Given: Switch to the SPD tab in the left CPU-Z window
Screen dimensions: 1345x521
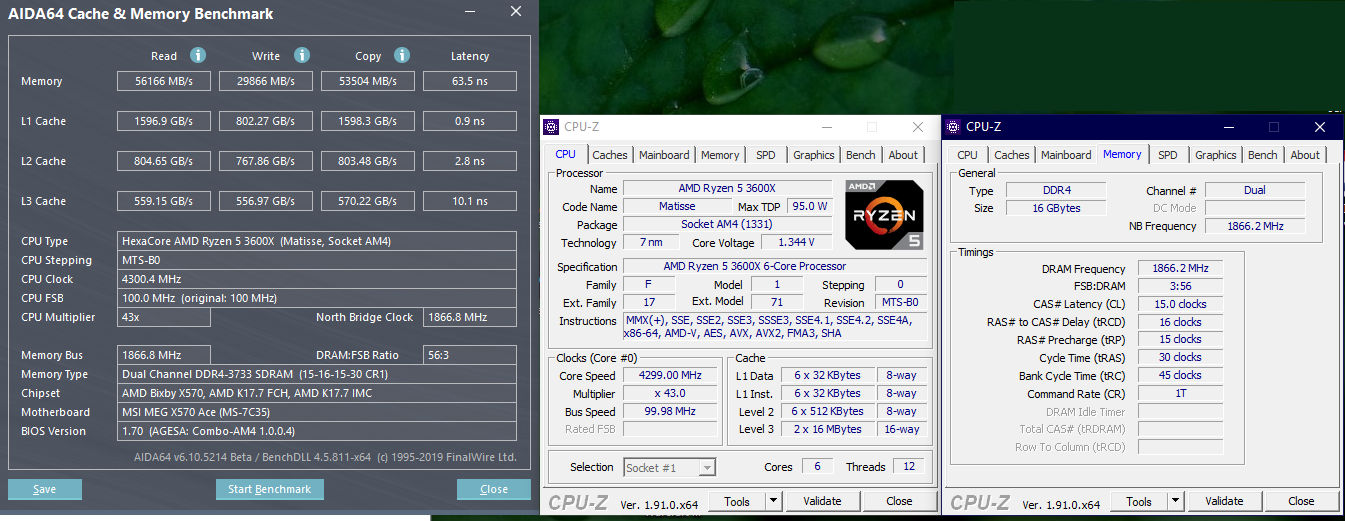Looking at the screenshot, I should (766, 155).
